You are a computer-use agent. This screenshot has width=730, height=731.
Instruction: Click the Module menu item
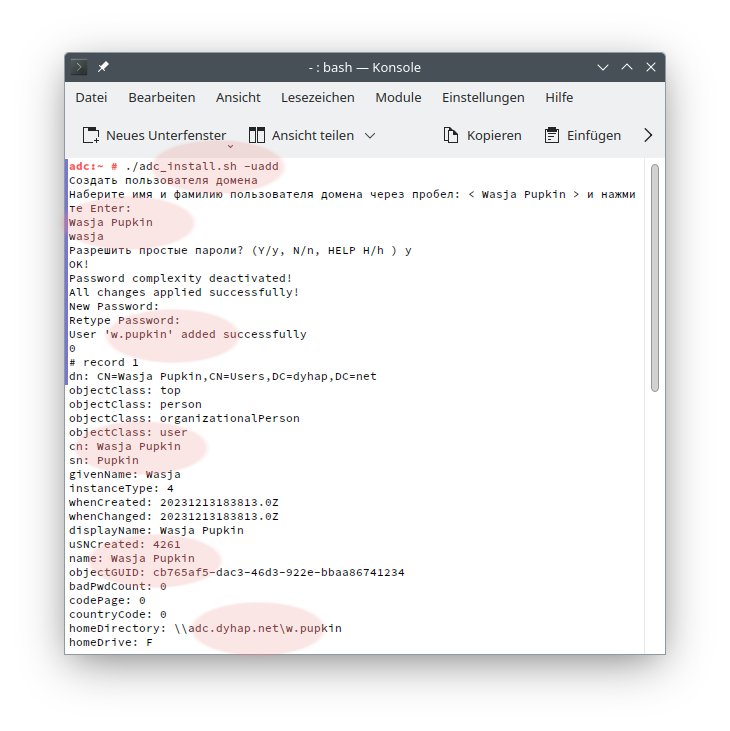[398, 97]
